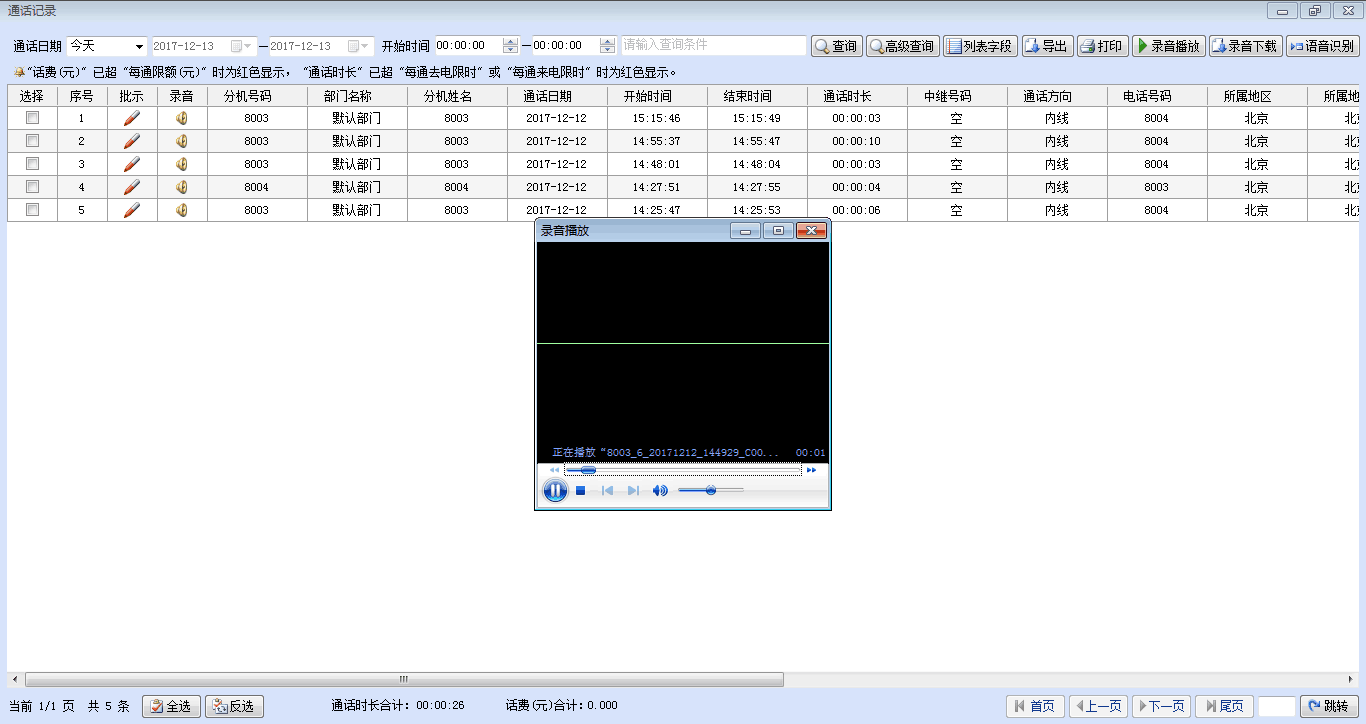Screen dimensions: 1366x724
Task: Expand the 通话日期 '今天' dropdown
Action: 138,47
